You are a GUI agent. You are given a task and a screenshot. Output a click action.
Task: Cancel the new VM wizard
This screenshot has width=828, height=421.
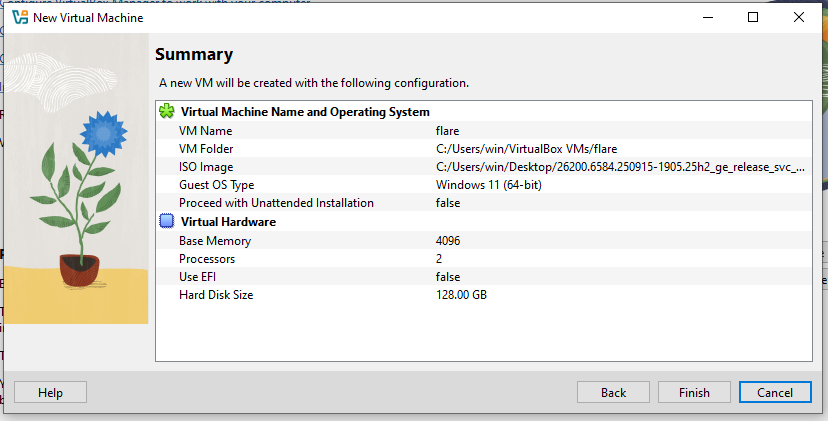775,393
